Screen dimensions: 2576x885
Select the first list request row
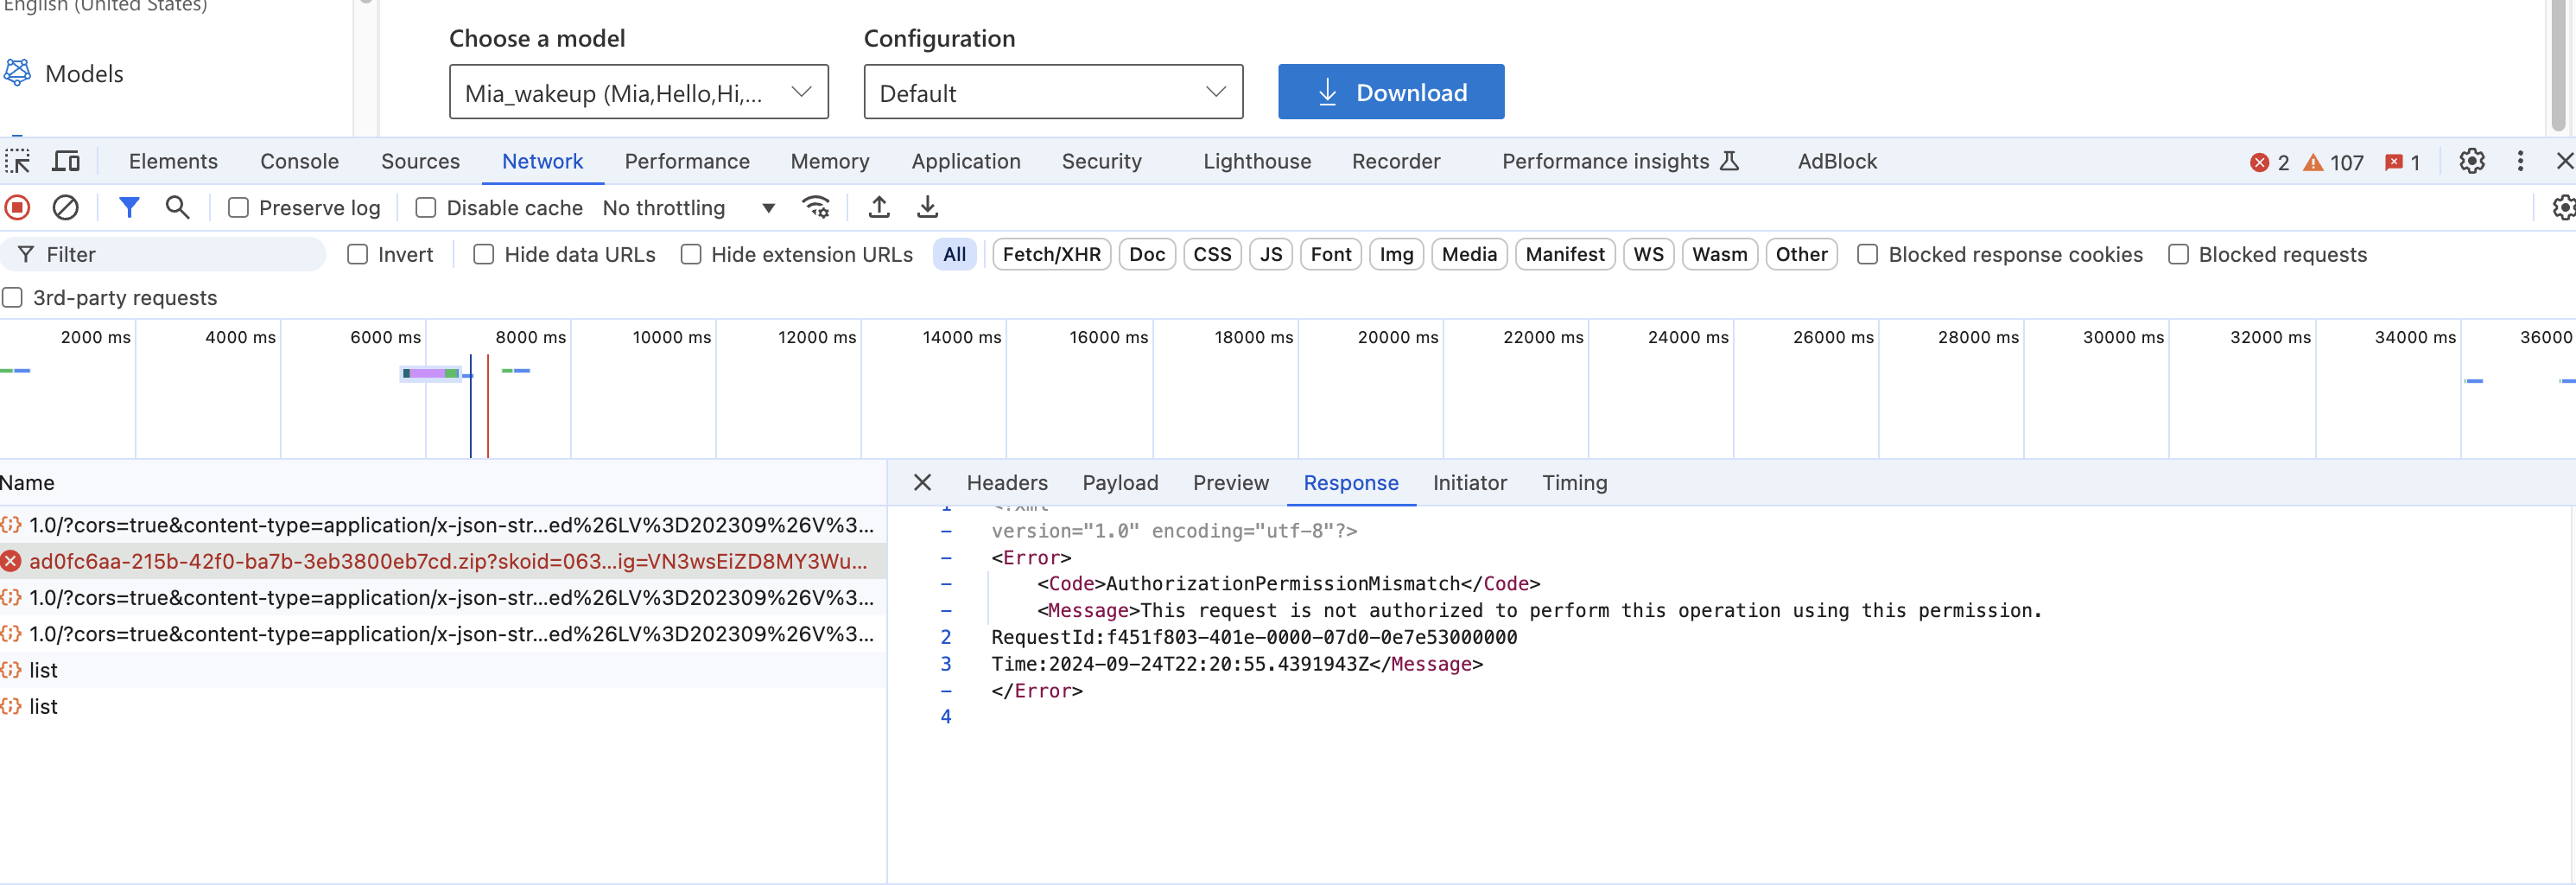pyautogui.click(x=442, y=670)
